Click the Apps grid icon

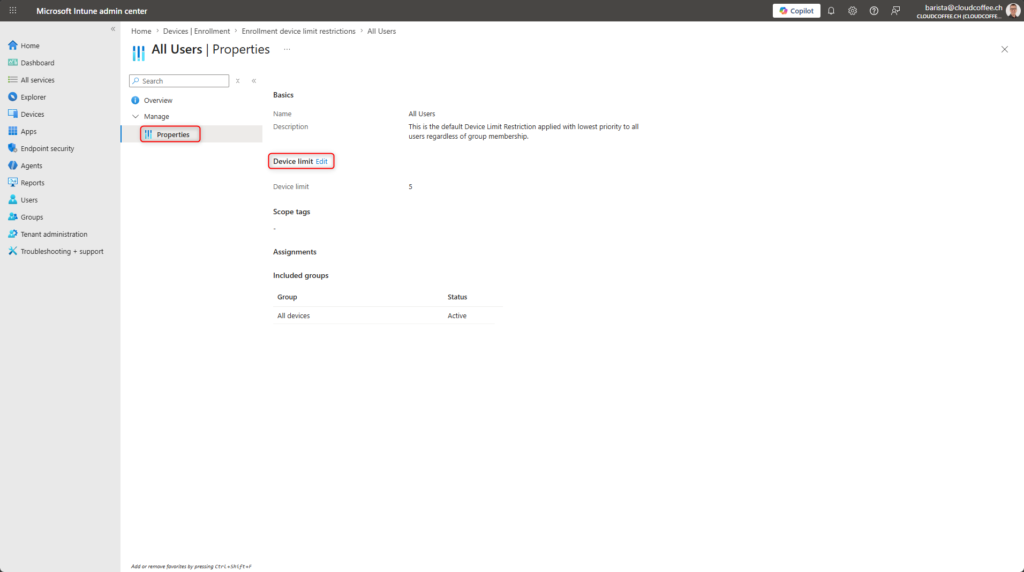(12, 131)
